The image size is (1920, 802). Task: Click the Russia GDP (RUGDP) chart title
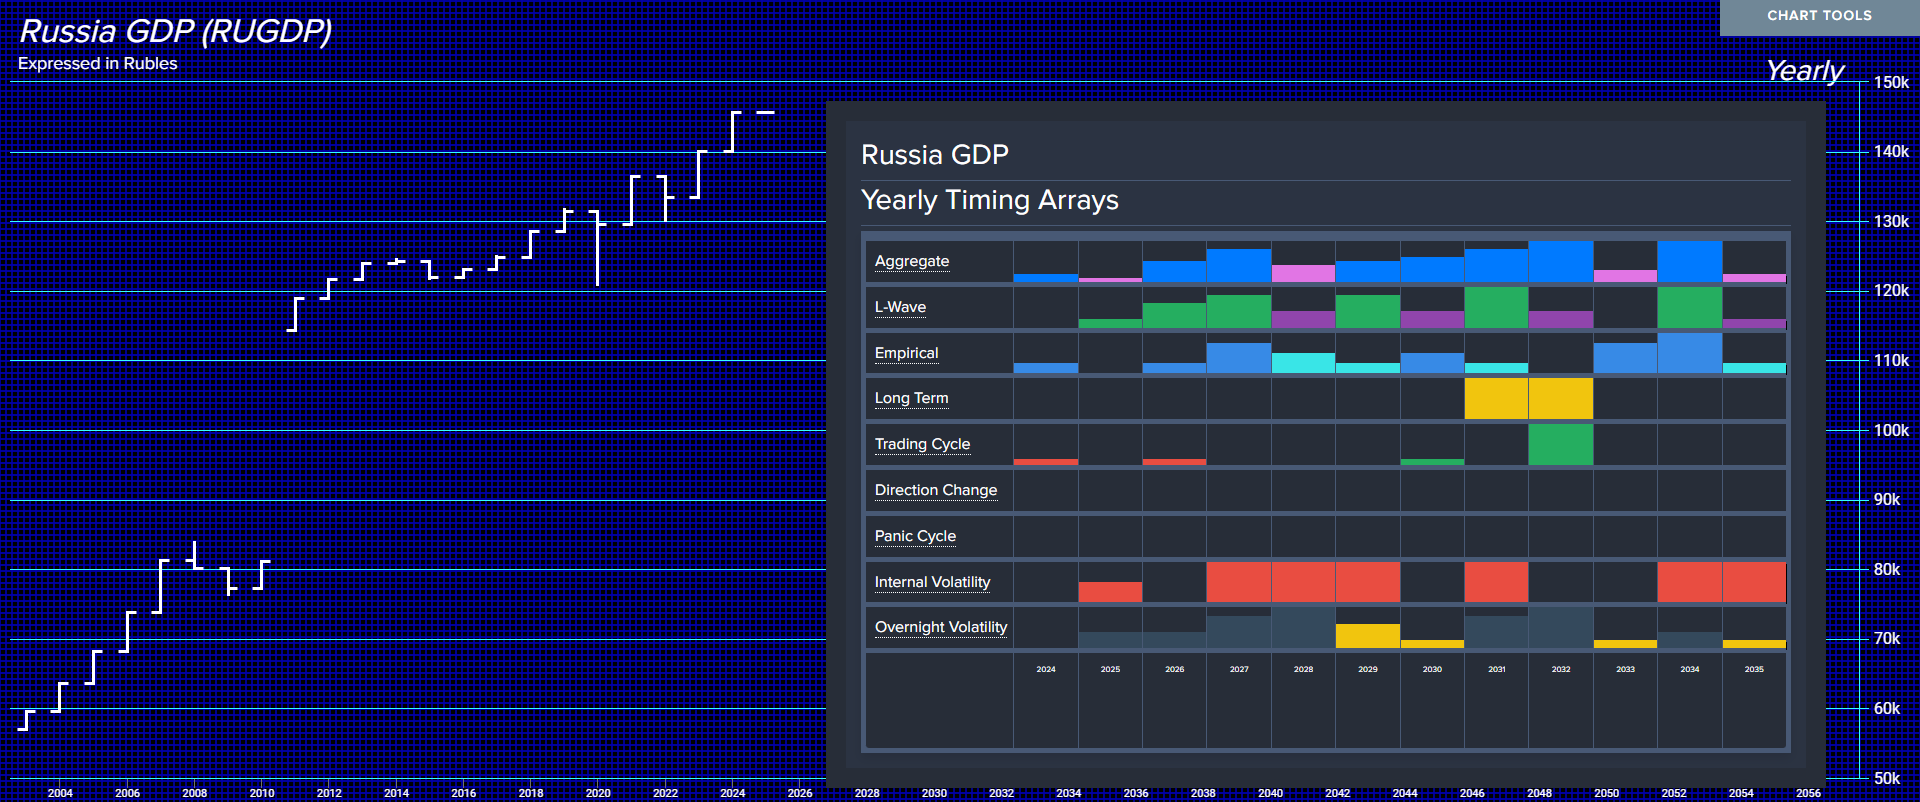[x=175, y=31]
